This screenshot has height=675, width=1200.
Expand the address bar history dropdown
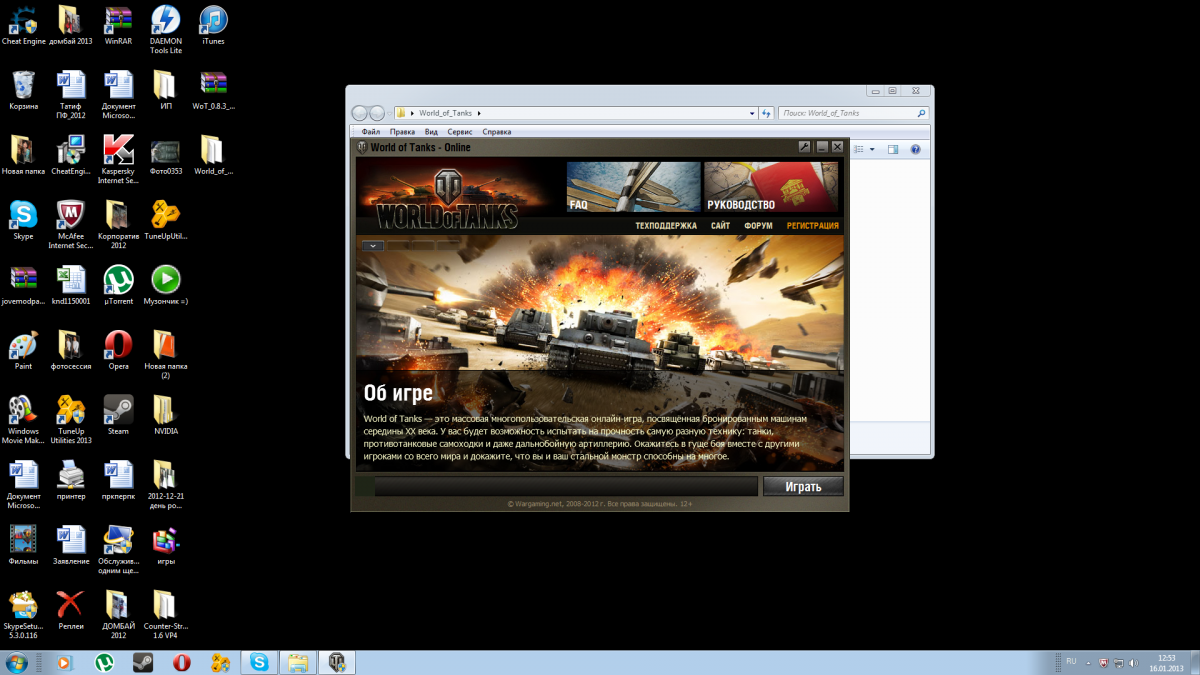point(753,113)
